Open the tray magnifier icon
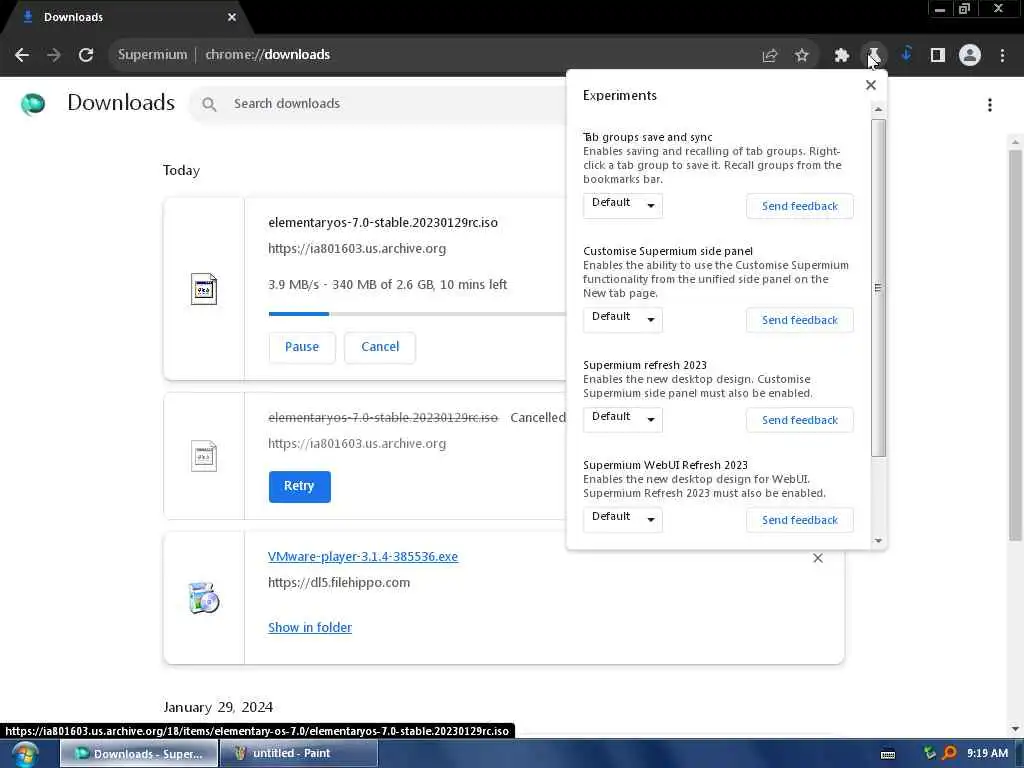 coord(950,754)
